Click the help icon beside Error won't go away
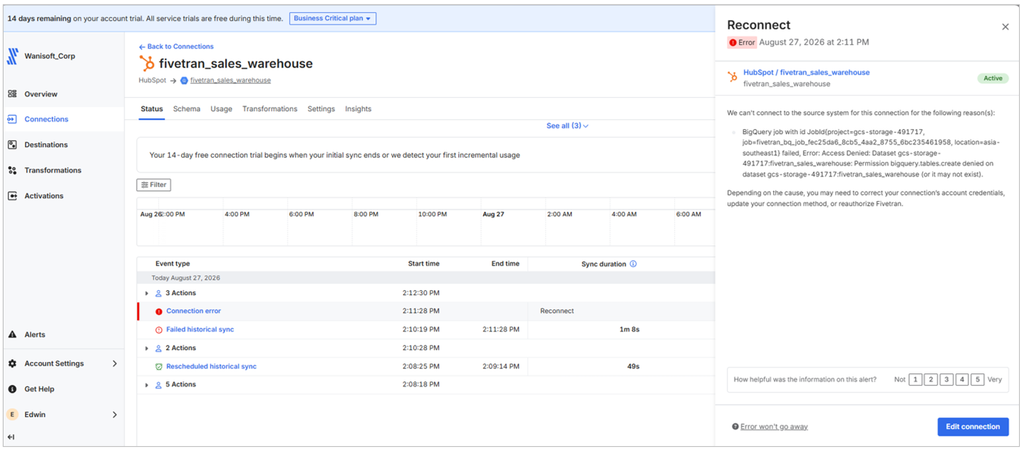The height and width of the screenshot is (449, 1024). pos(735,427)
